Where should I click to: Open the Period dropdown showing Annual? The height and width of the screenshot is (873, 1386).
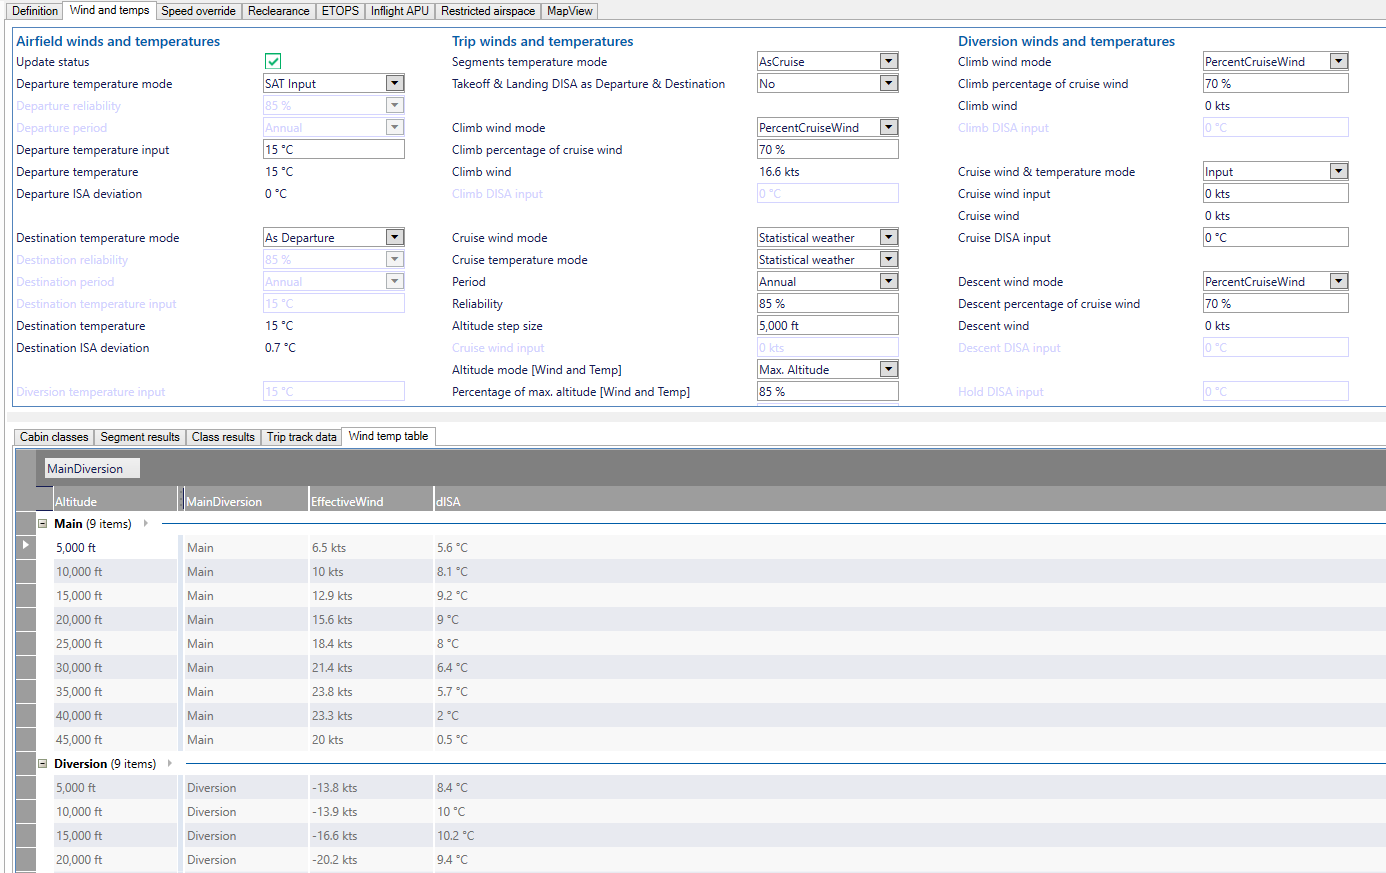[x=888, y=281]
